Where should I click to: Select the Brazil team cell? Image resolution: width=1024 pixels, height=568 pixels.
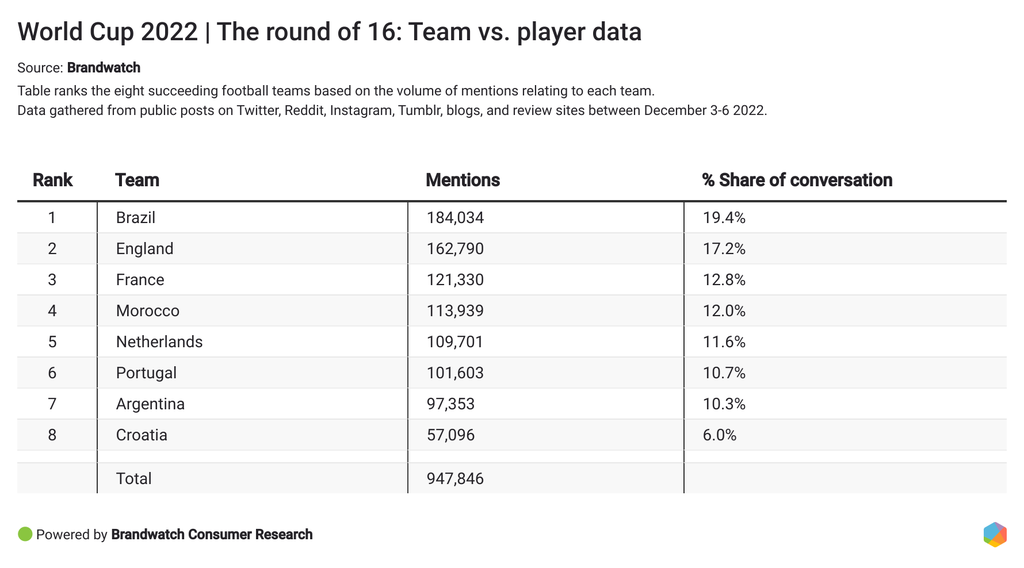pos(136,218)
